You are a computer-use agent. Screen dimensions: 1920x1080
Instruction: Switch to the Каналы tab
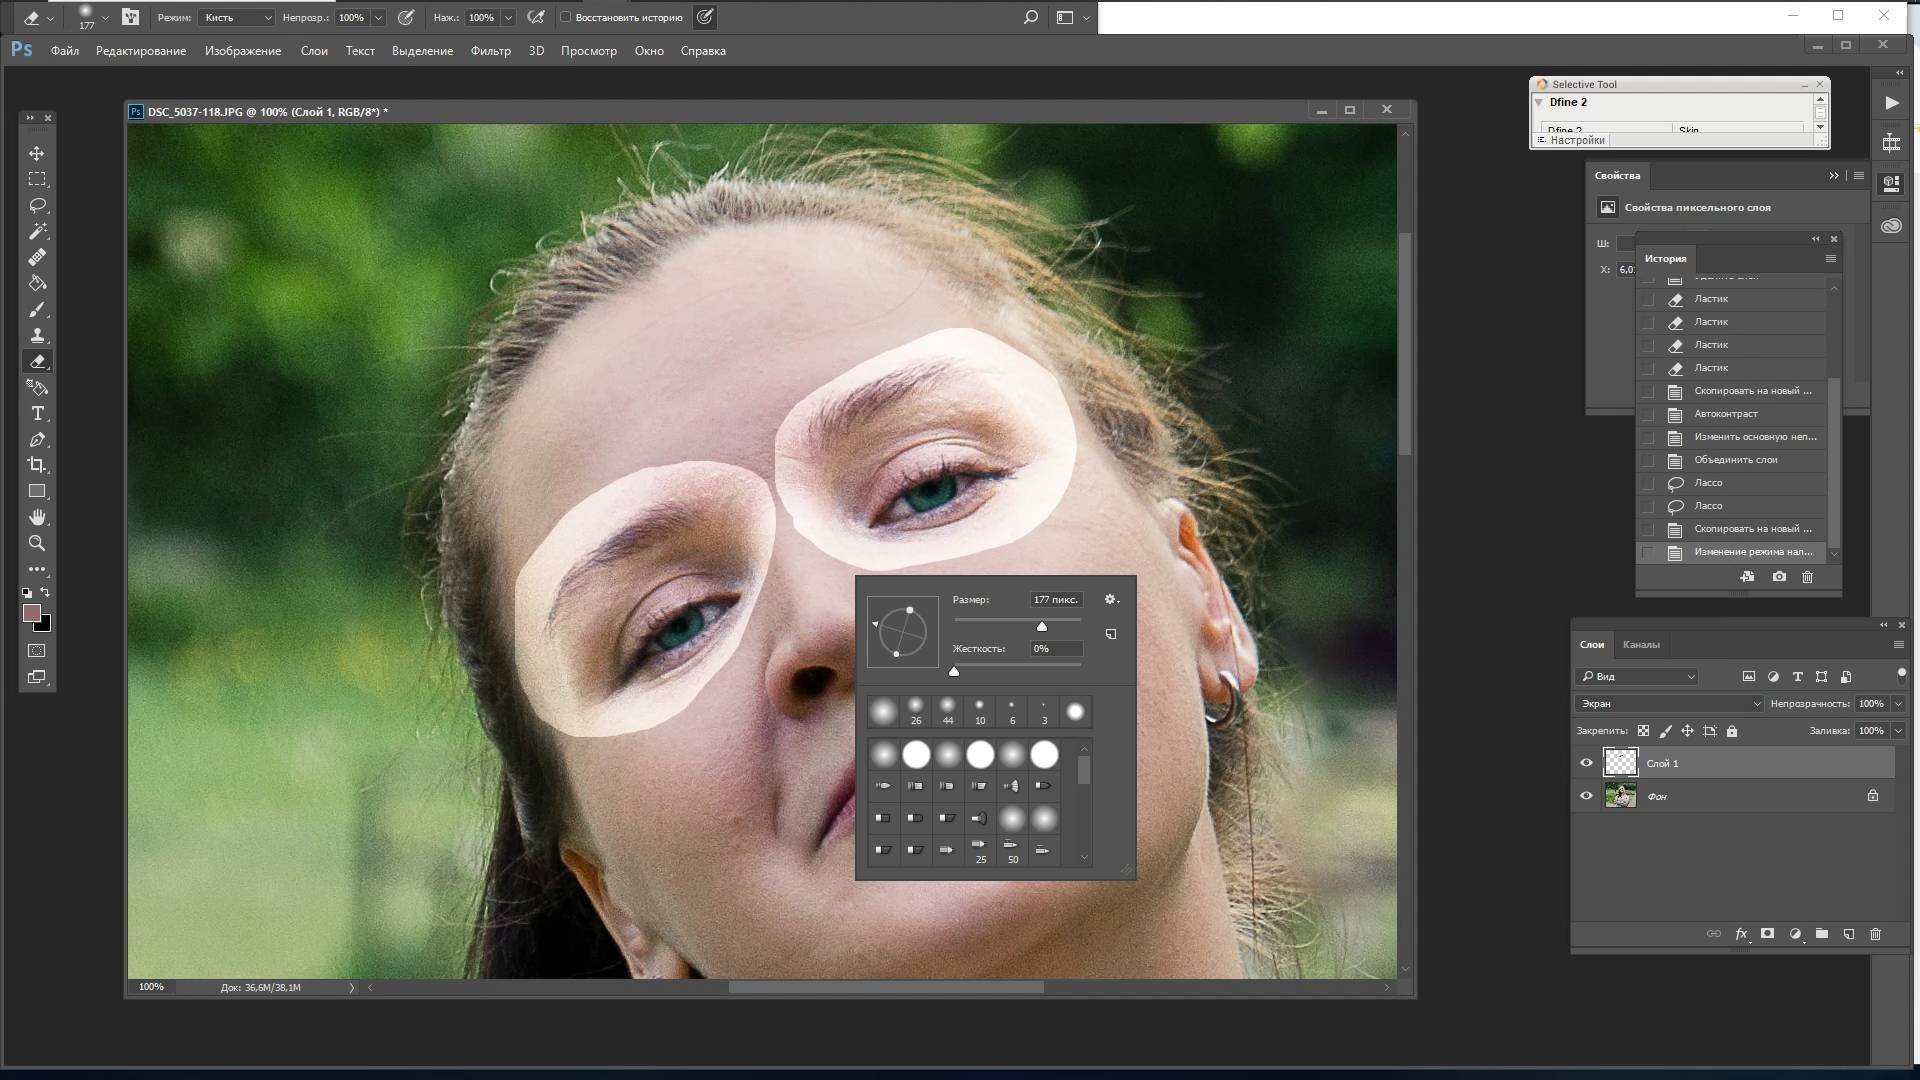pyautogui.click(x=1640, y=645)
